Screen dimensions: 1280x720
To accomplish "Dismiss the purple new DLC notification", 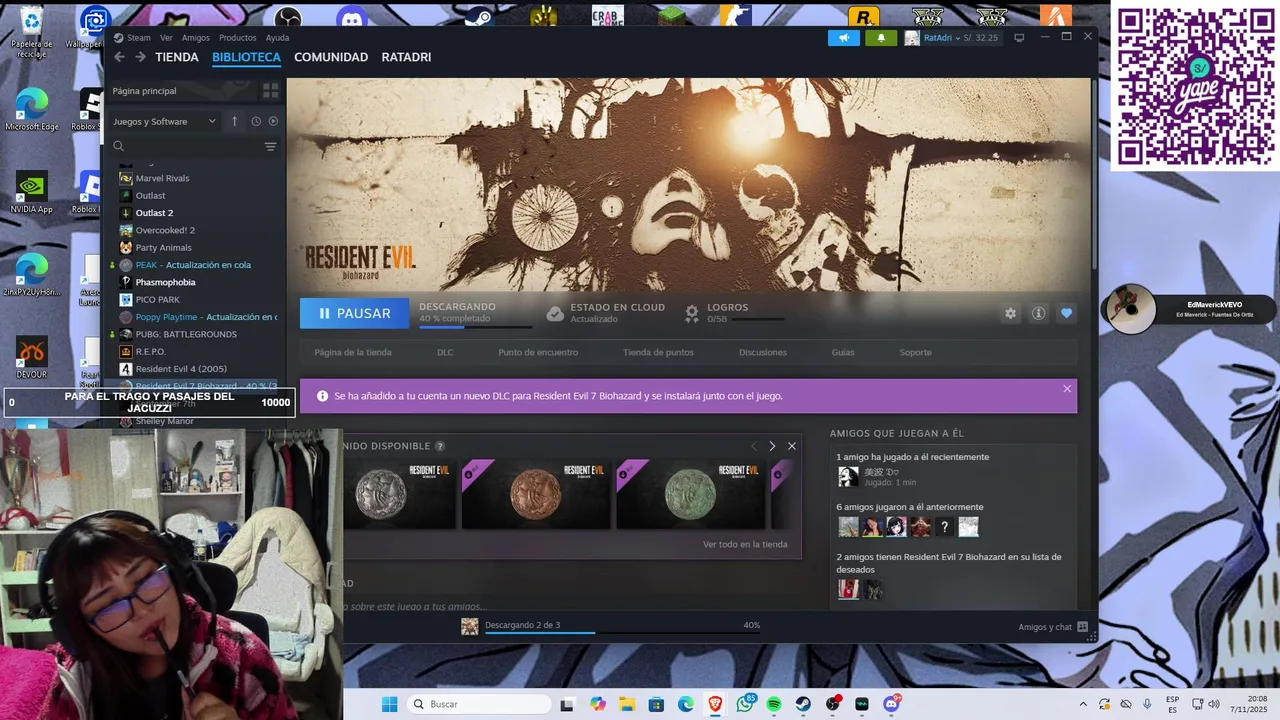I will coord(1067,389).
